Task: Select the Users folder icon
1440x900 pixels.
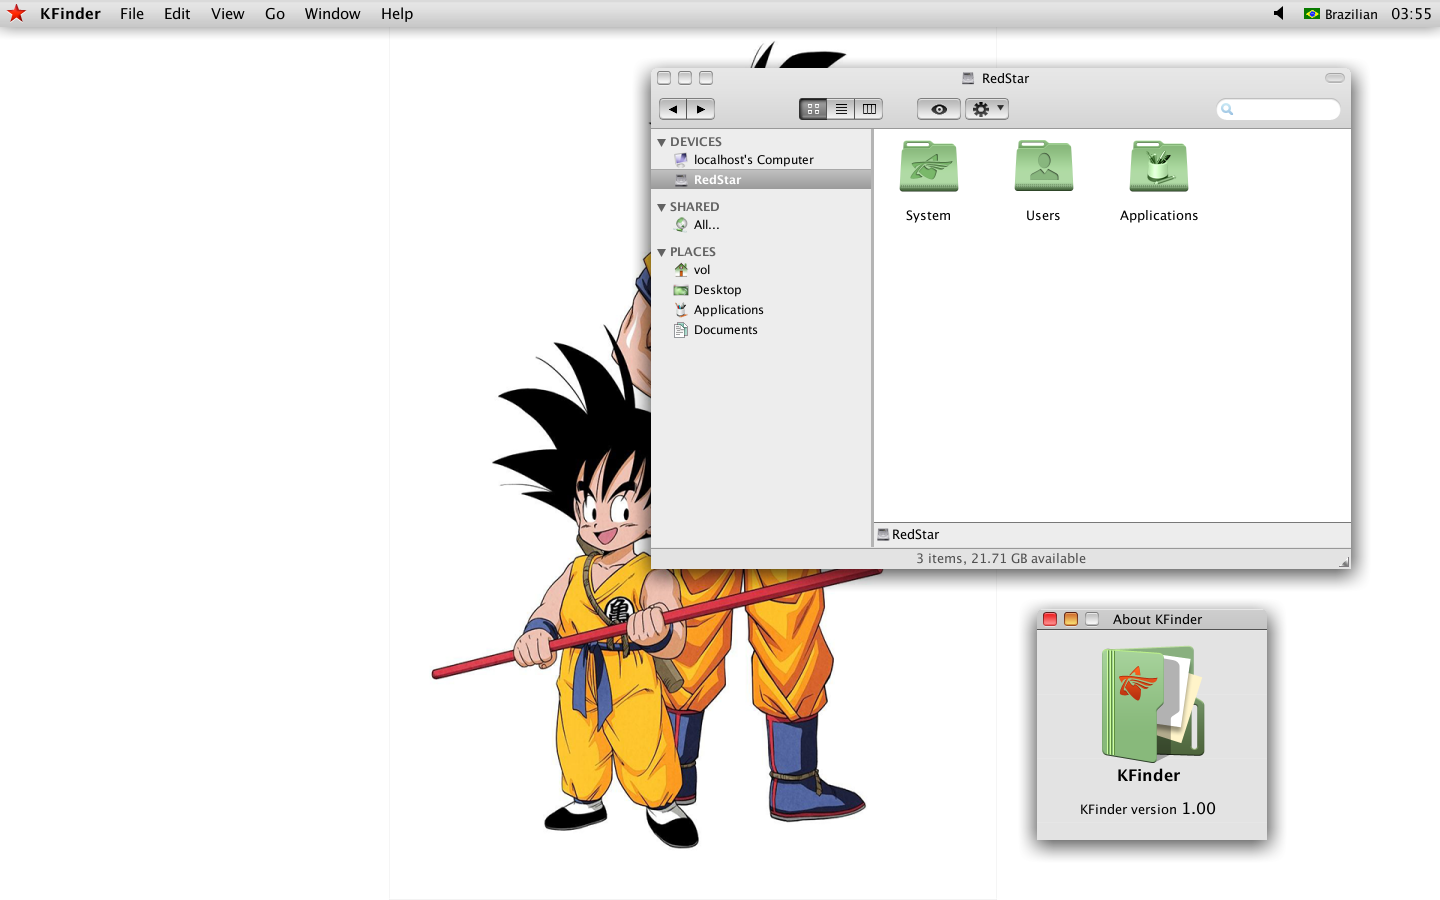Action: (1044, 166)
